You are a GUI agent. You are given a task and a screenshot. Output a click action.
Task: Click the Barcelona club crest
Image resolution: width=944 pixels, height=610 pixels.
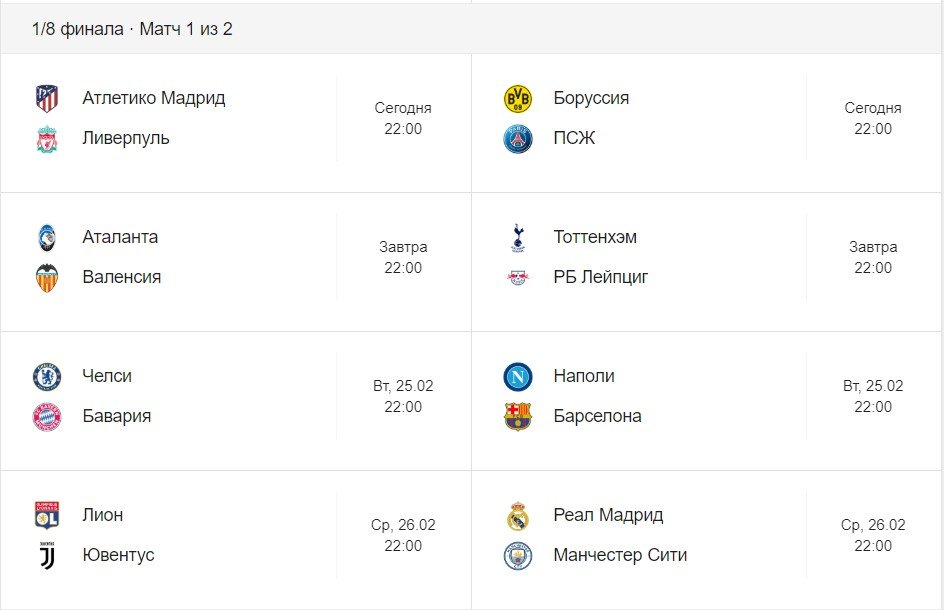518,417
